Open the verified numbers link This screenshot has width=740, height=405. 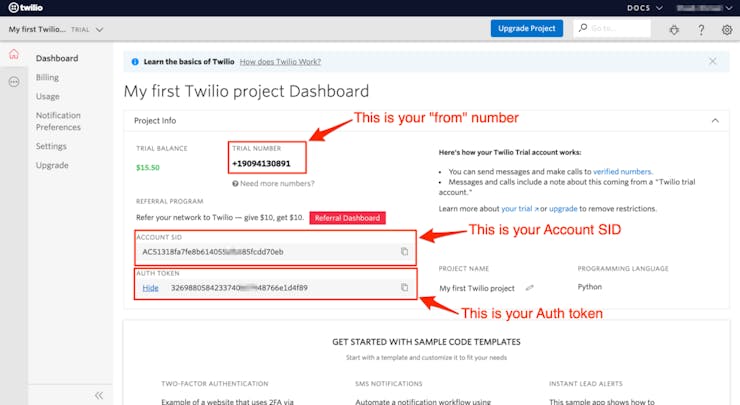pyautogui.click(x=622, y=171)
